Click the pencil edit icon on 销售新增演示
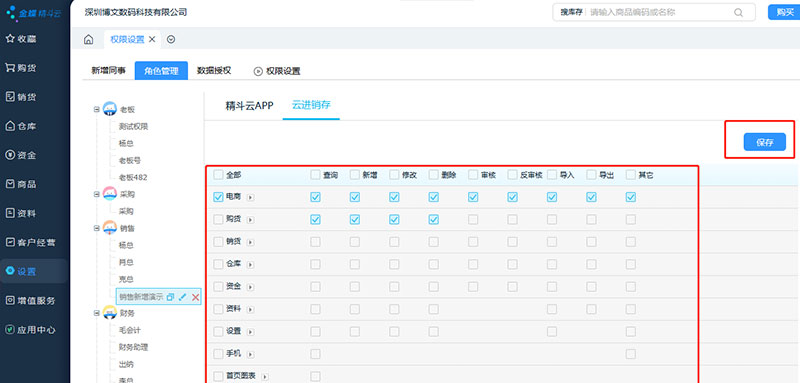Screen dimensions: 800x383 [183, 297]
